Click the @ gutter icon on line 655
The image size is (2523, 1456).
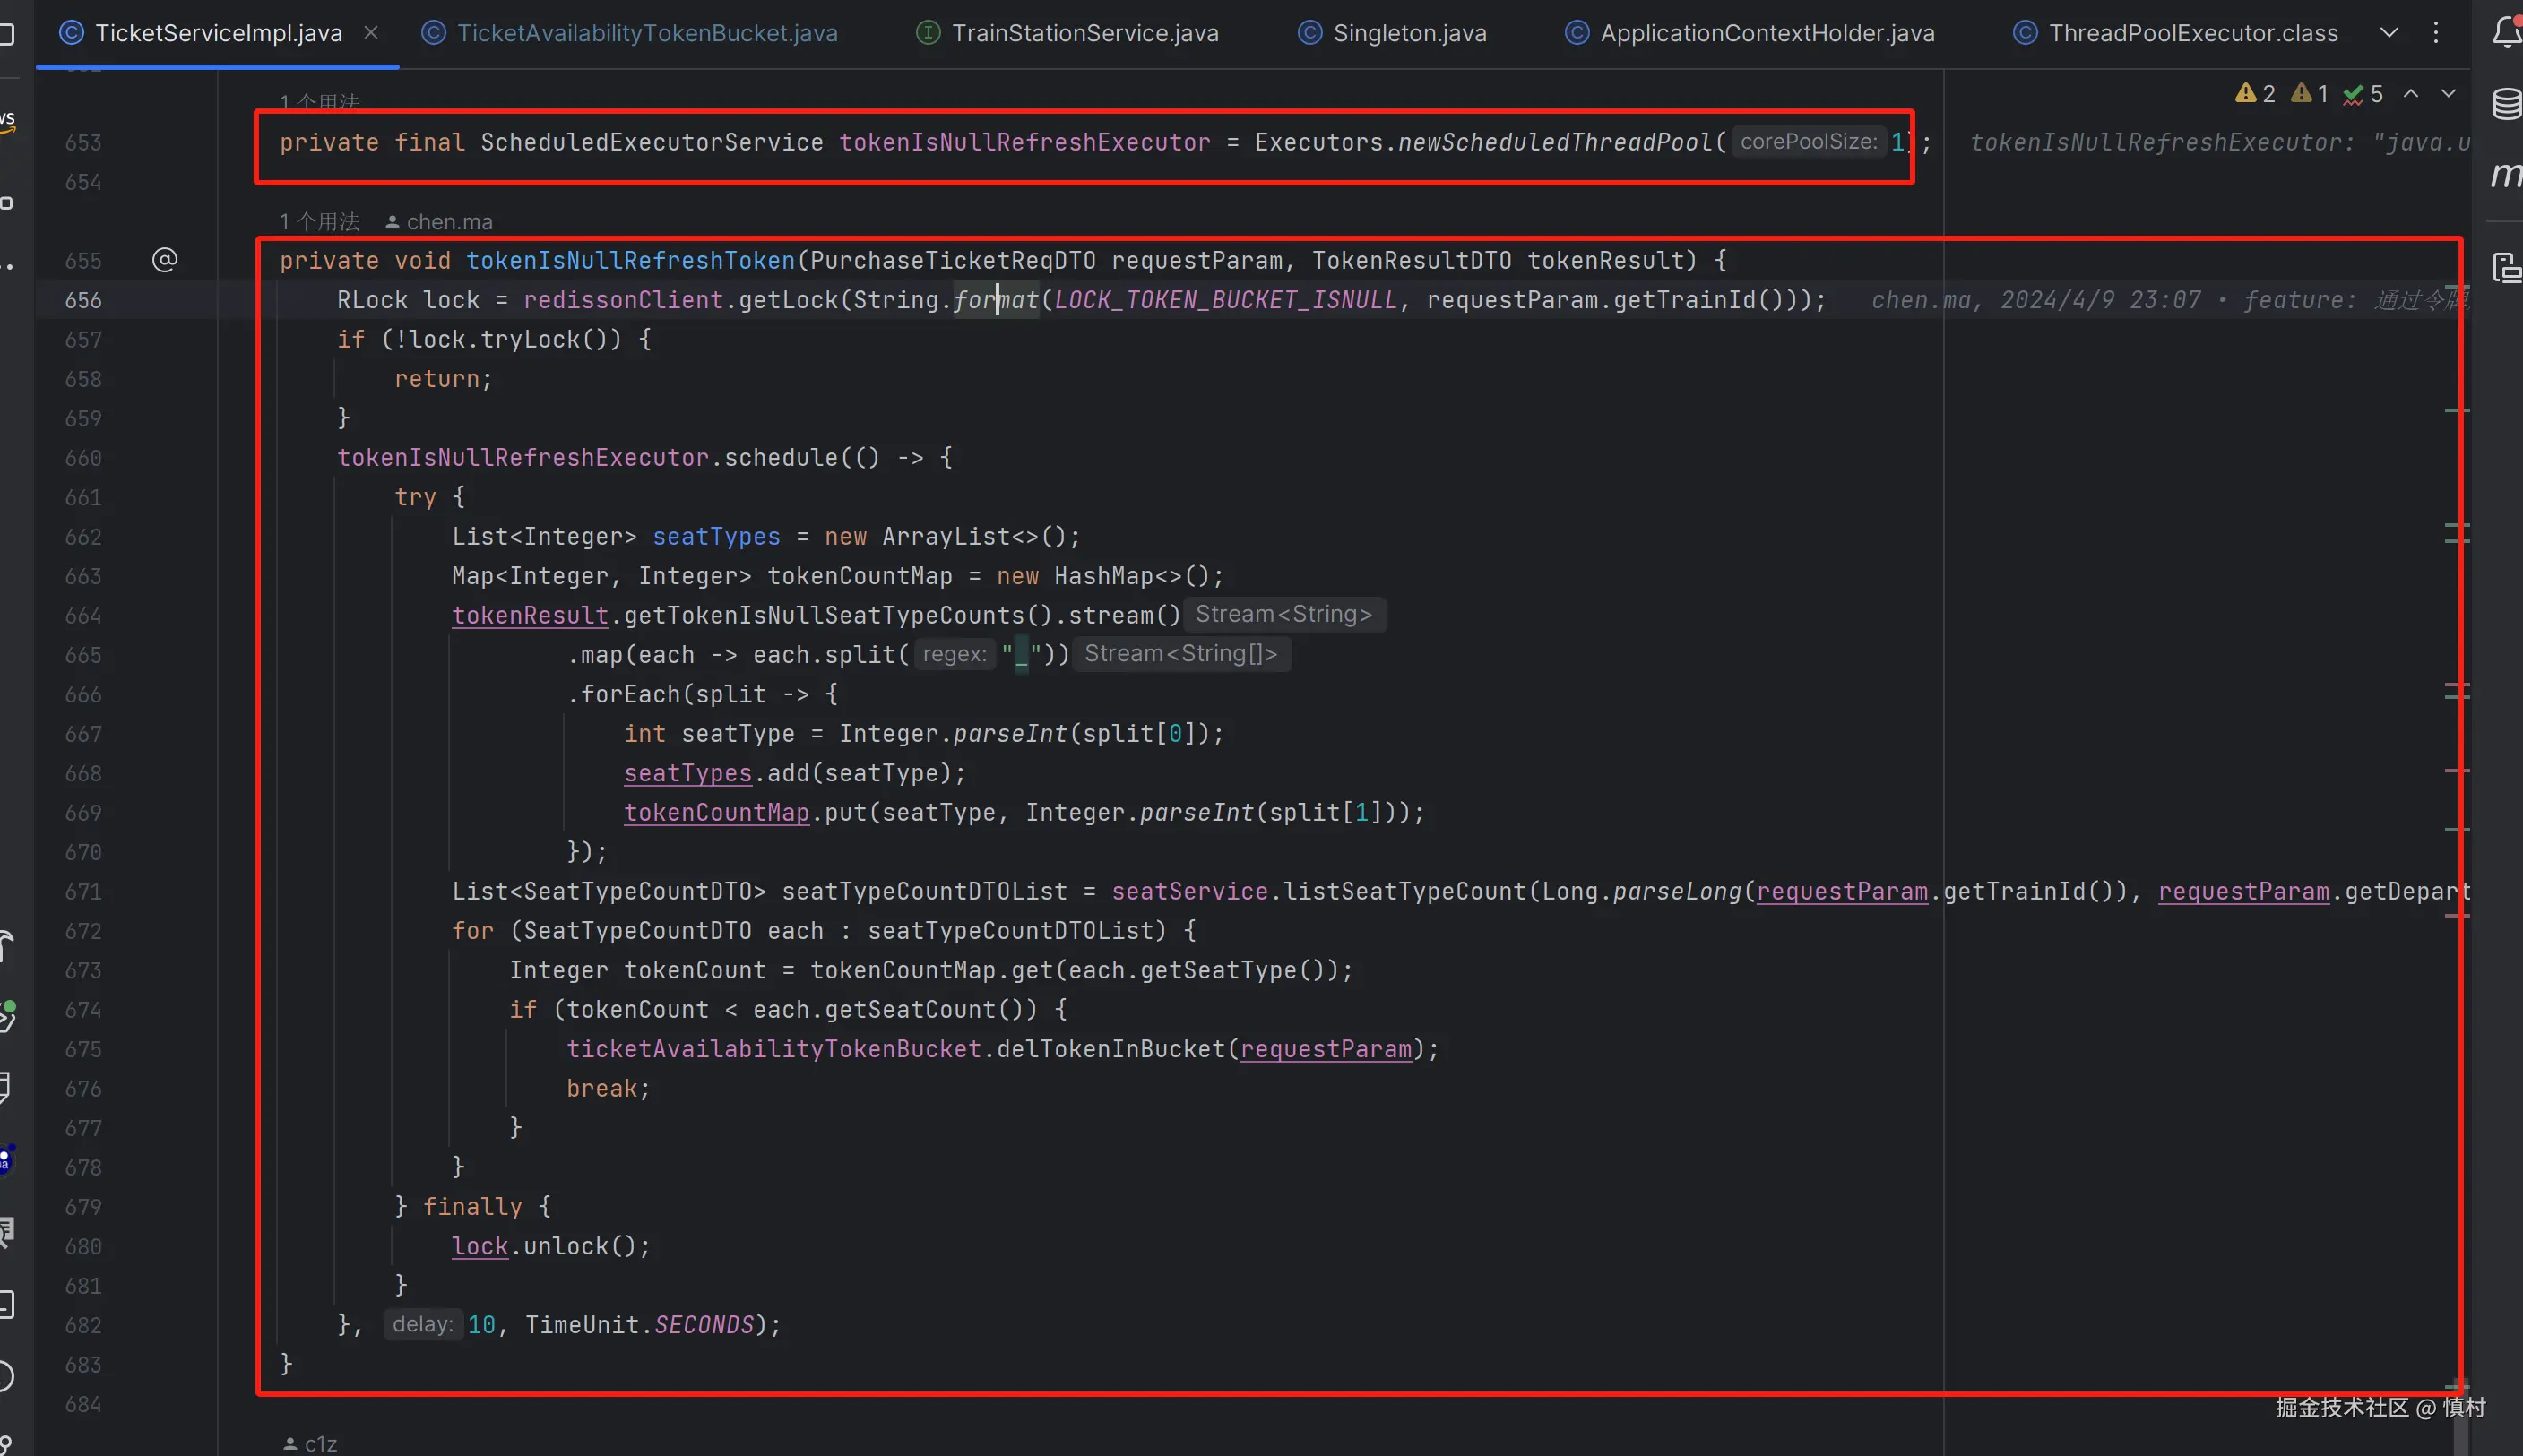coord(165,260)
